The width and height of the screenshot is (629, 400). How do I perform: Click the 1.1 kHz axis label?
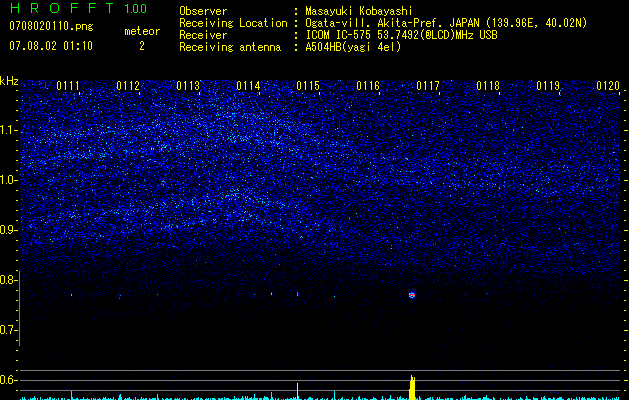pyautogui.click(x=9, y=130)
